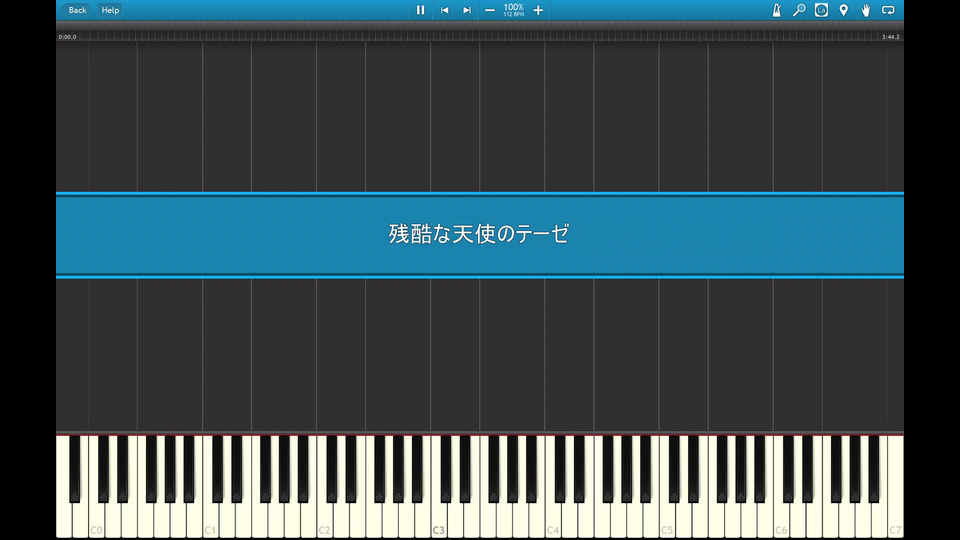
Task: Skip back to the previous section
Action: (444, 10)
